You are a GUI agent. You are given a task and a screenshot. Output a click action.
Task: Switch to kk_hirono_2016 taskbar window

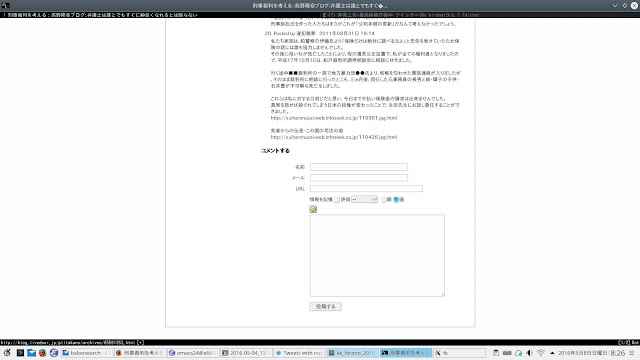pyautogui.click(x=353, y=353)
